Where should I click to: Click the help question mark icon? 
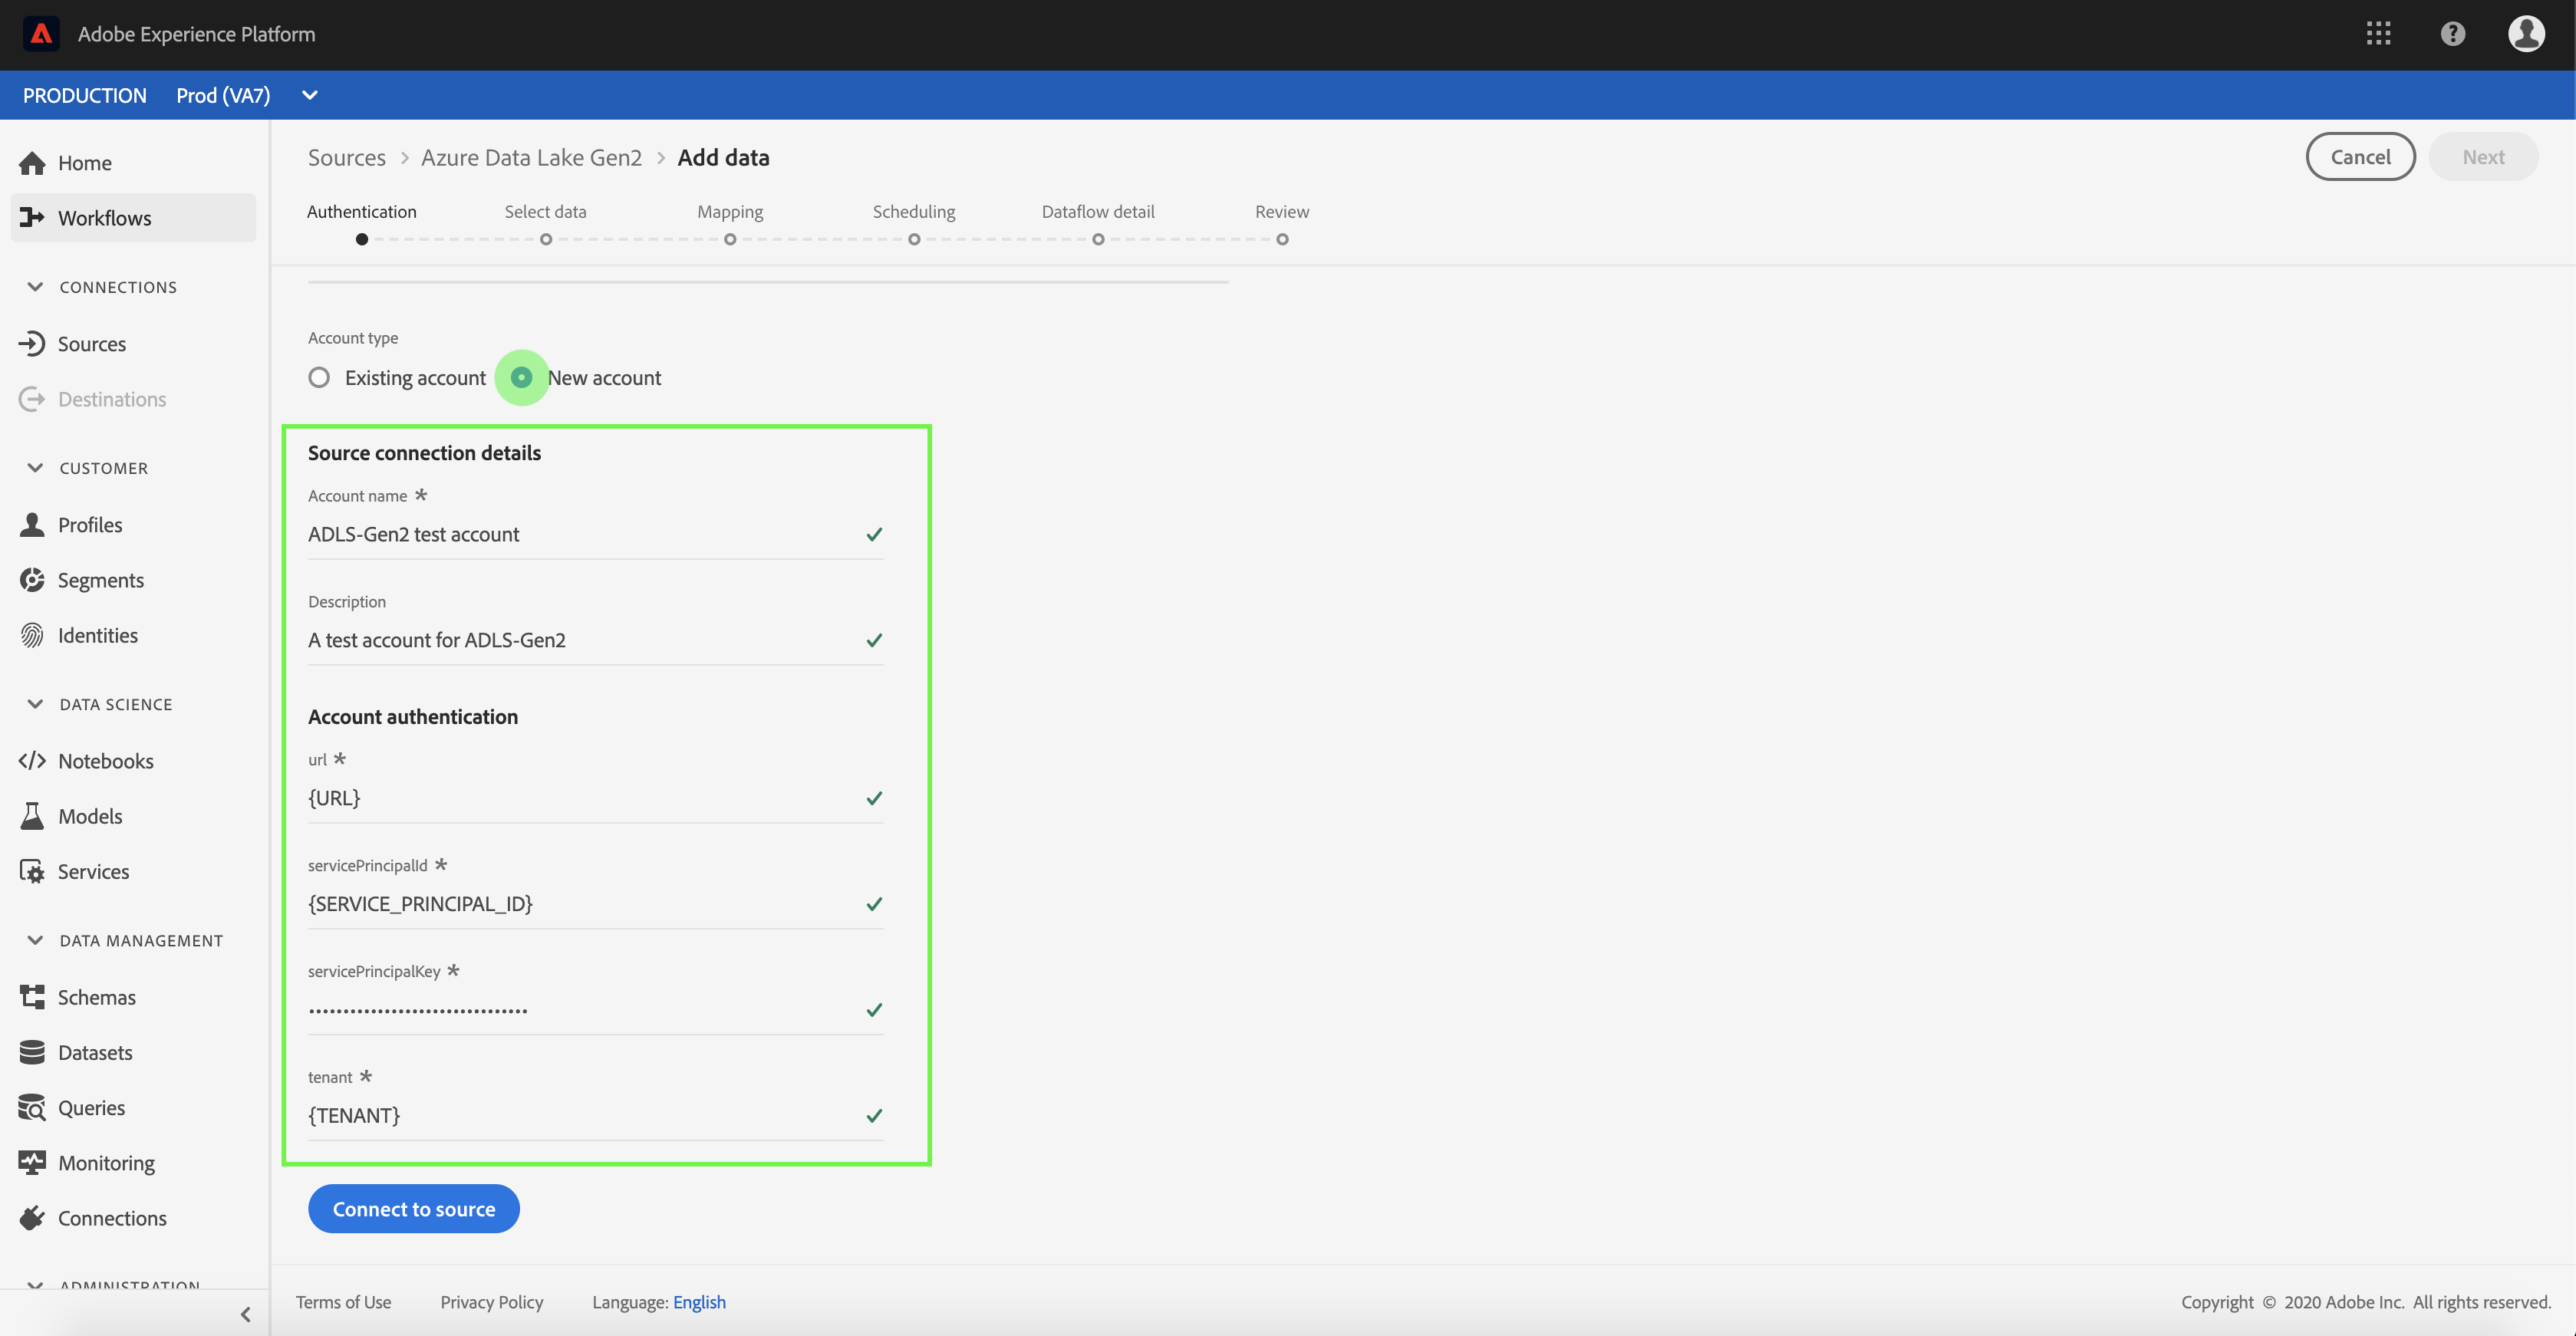pyautogui.click(x=2452, y=34)
